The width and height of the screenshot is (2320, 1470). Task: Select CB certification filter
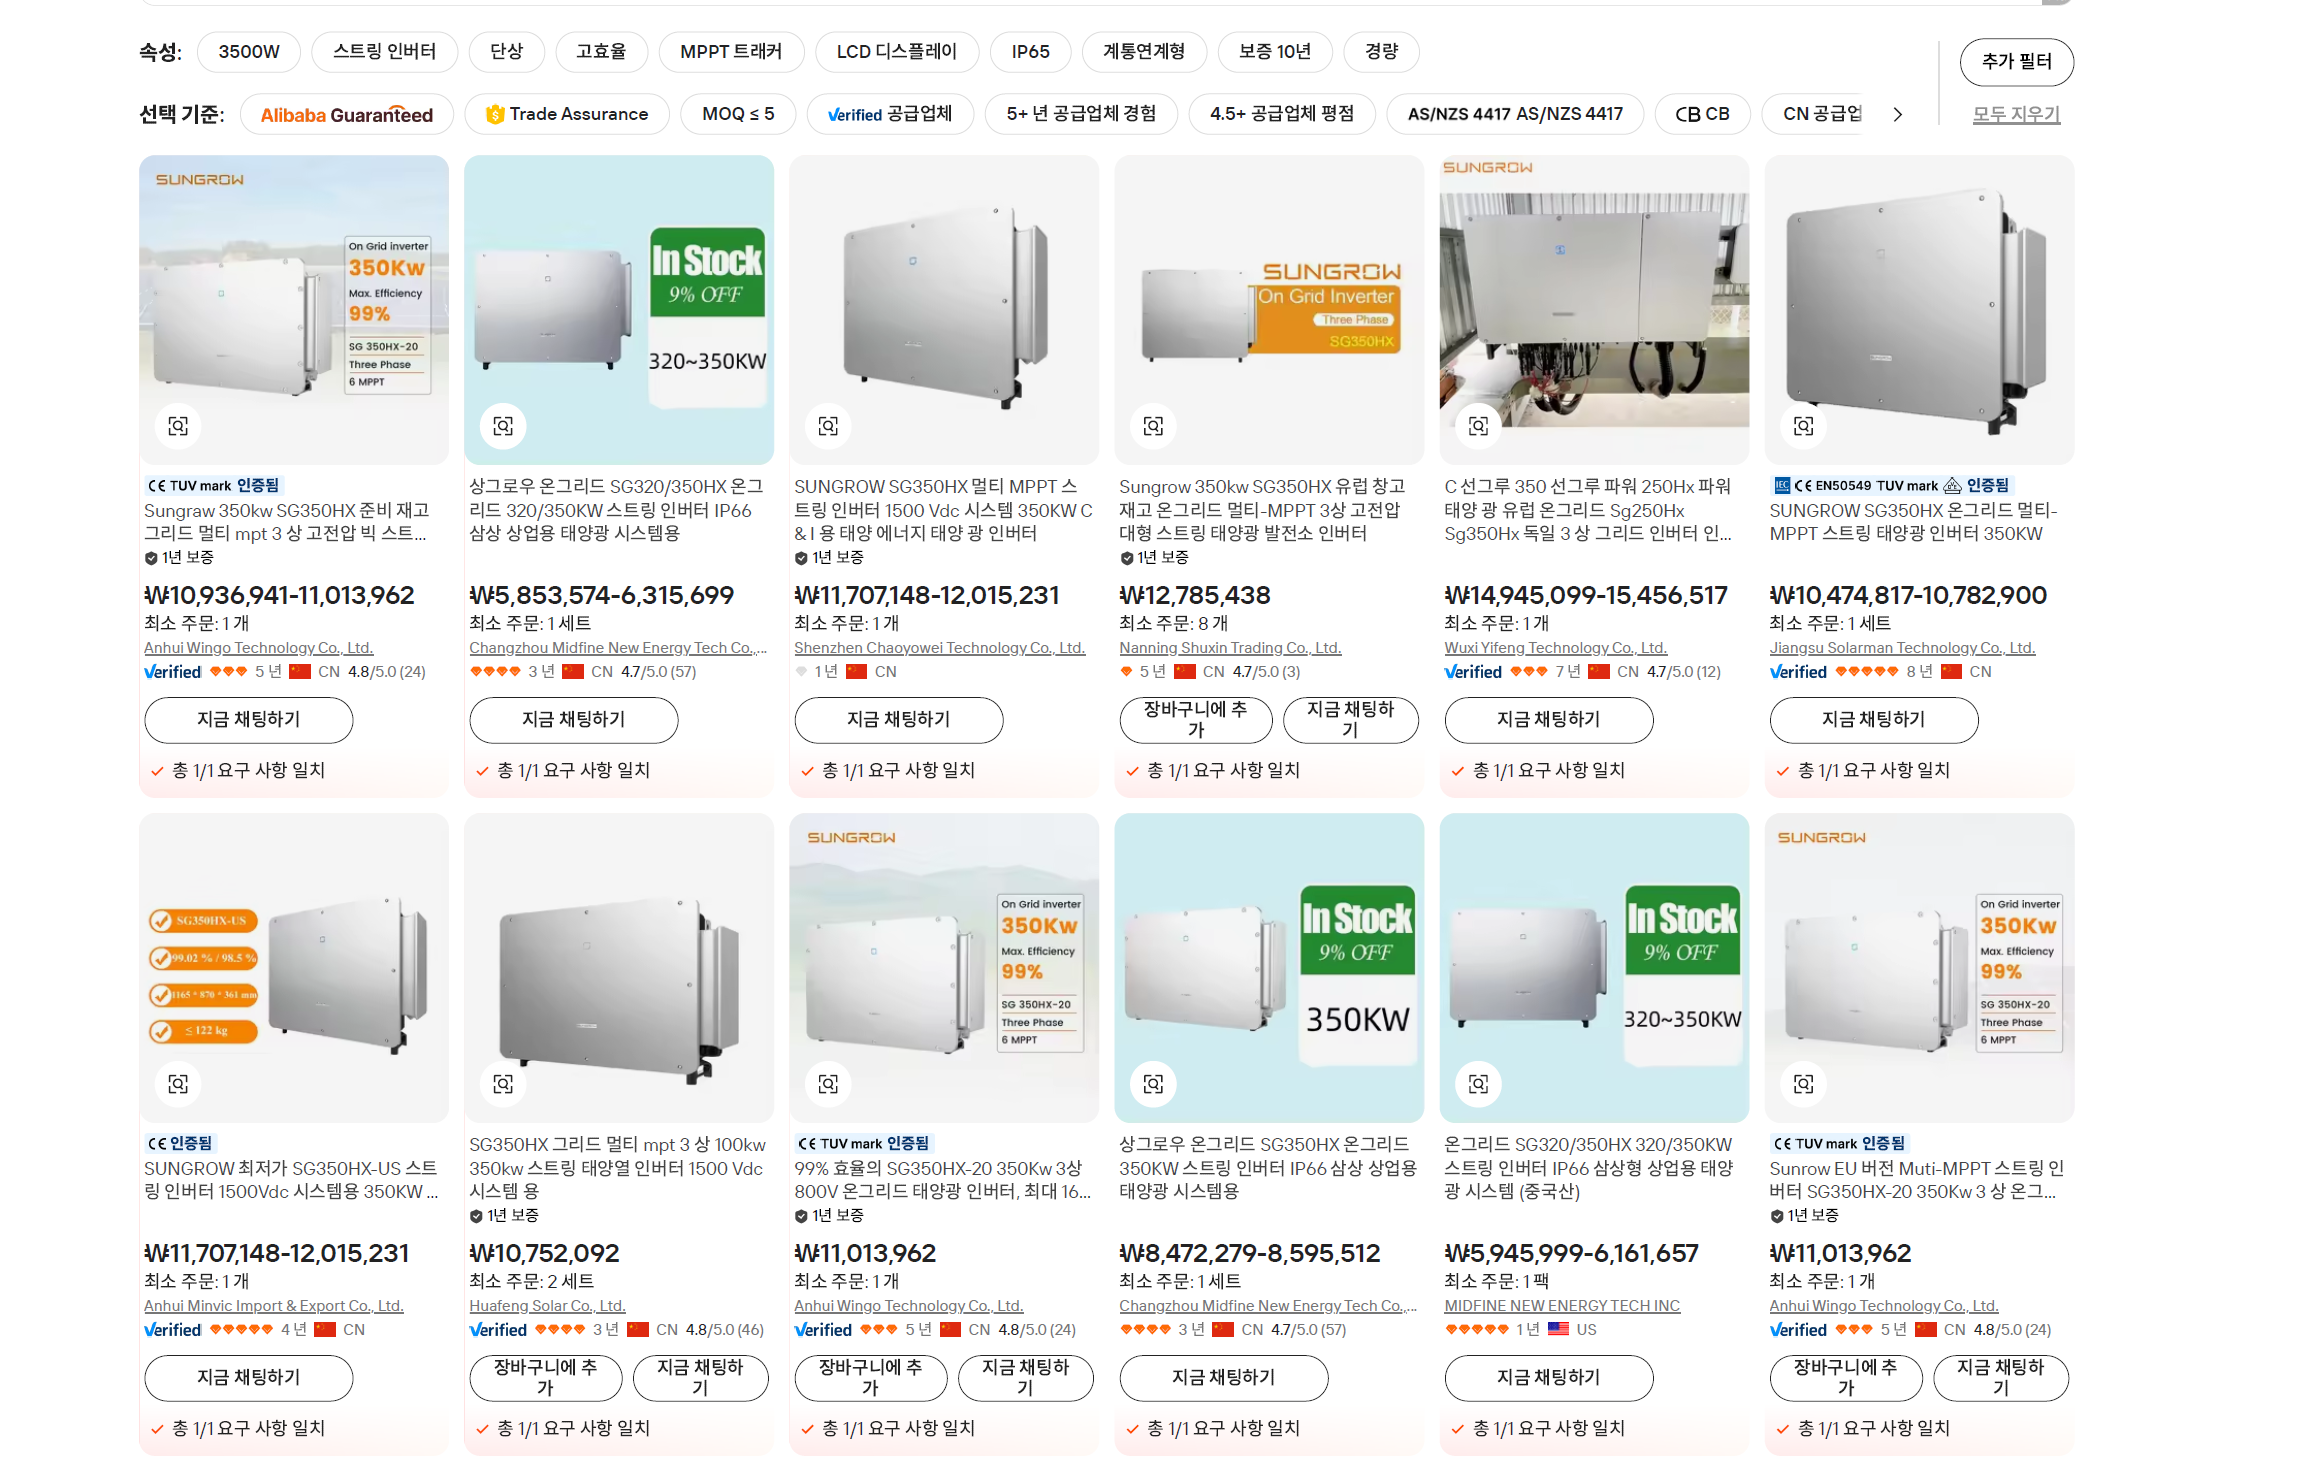click(1702, 114)
